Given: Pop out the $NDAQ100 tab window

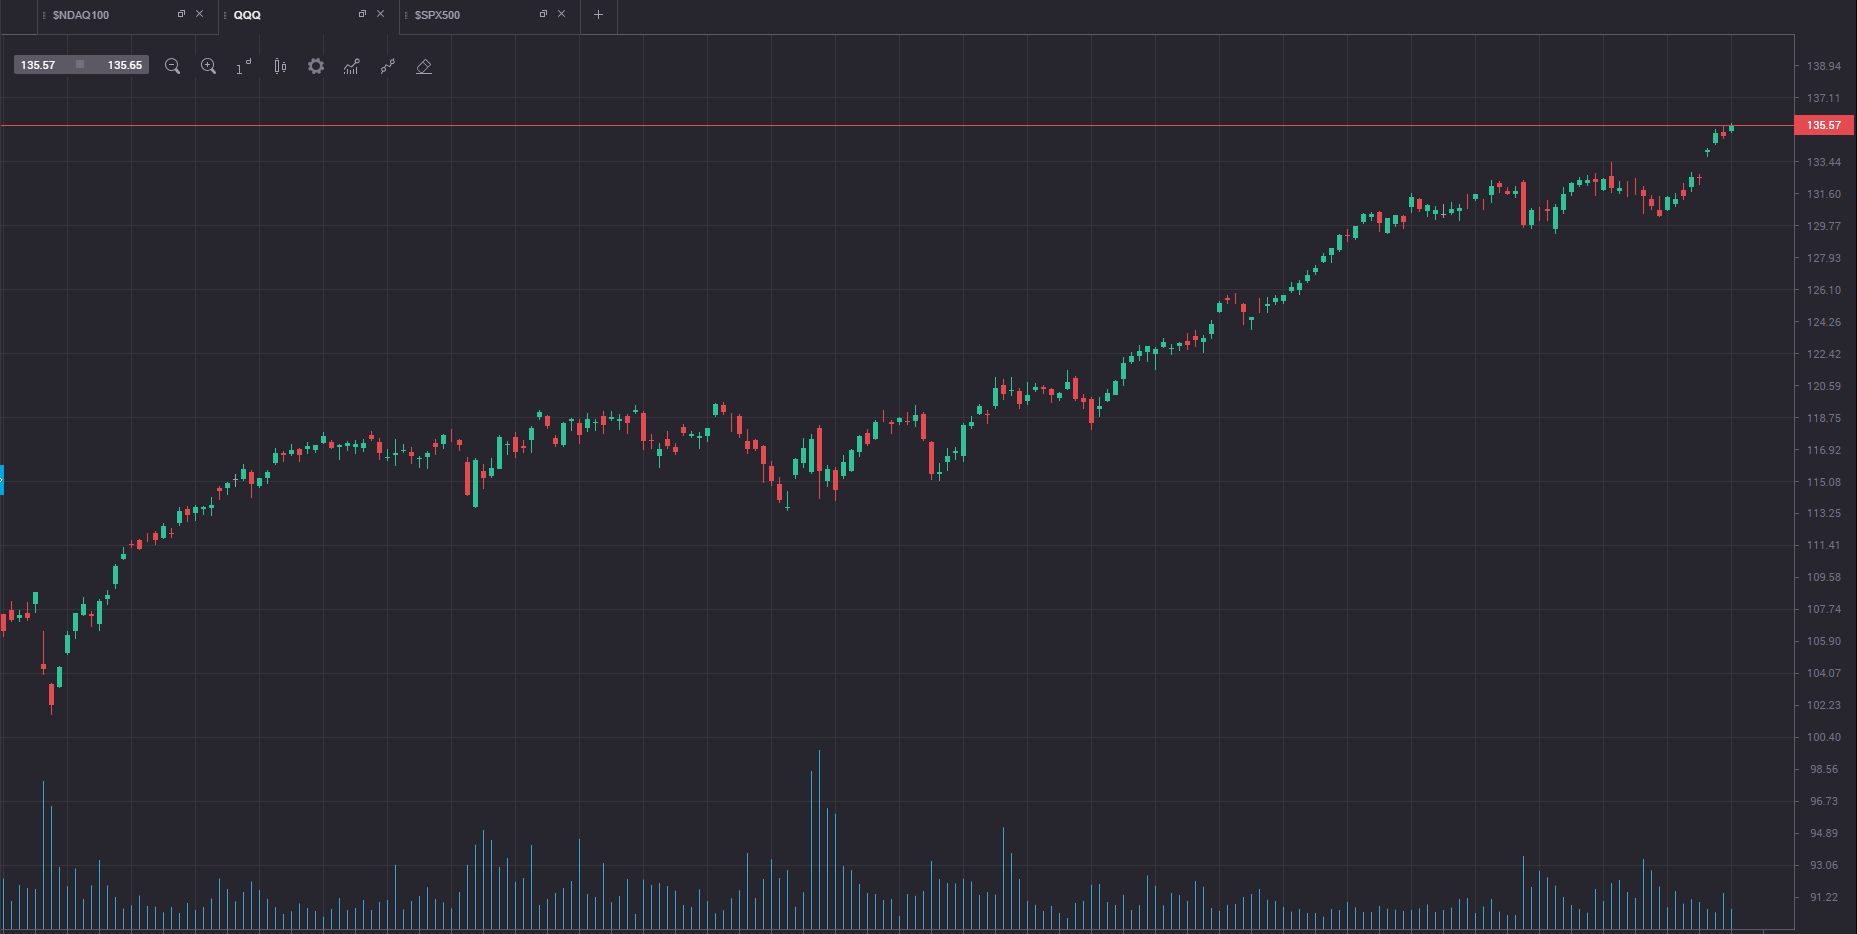Looking at the screenshot, I should coord(181,14).
